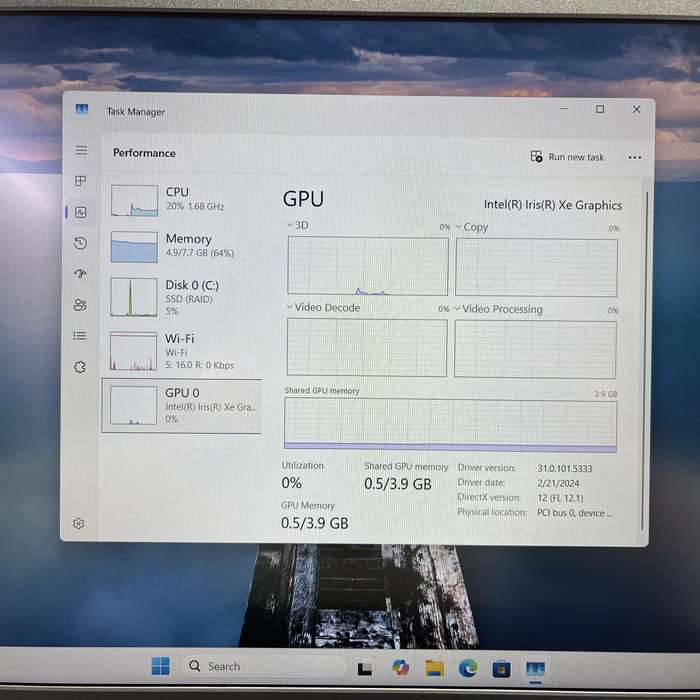The image size is (700, 700).
Task: Open the Windows Start menu
Action: coord(160,666)
